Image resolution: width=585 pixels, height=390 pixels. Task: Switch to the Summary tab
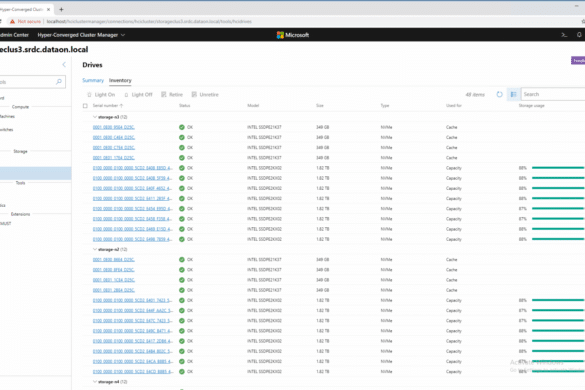tap(93, 80)
